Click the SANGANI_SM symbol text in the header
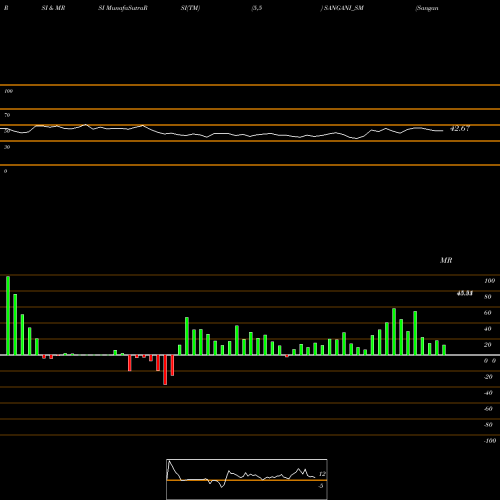Viewport: 500px width, 500px height. [343, 8]
